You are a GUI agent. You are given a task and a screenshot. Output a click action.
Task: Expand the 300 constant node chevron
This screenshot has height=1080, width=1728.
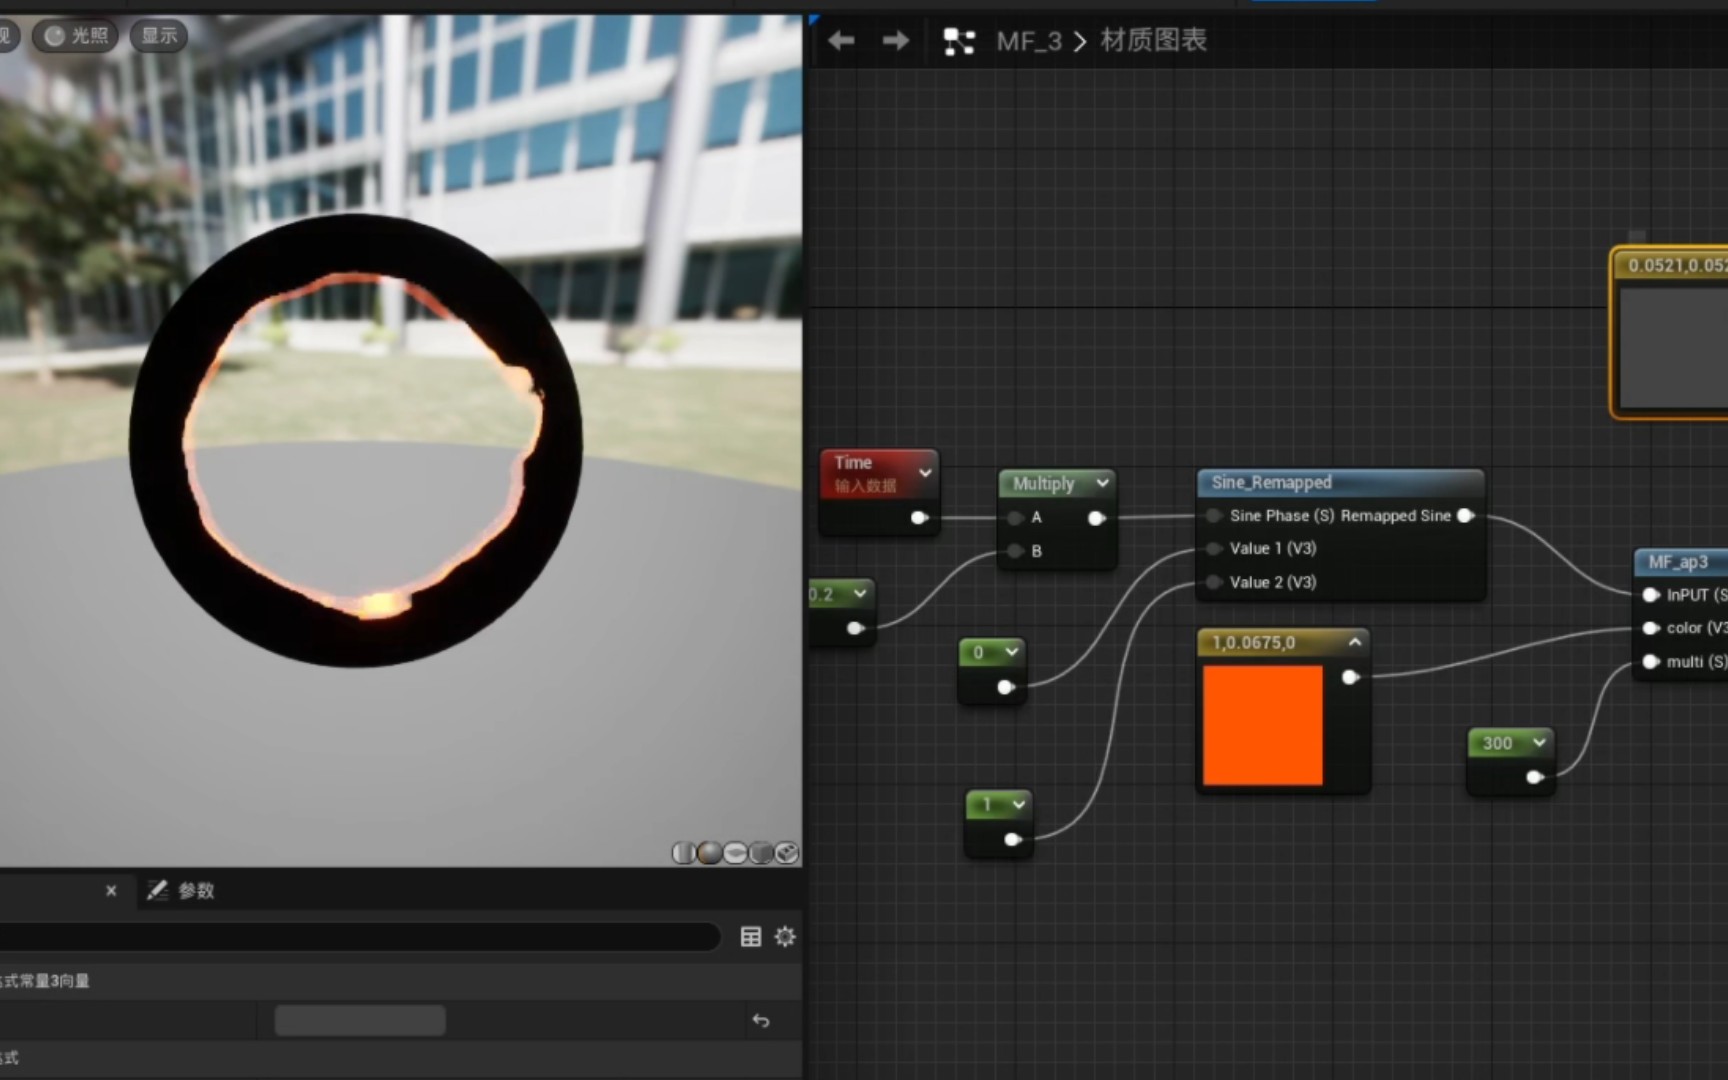tap(1539, 742)
